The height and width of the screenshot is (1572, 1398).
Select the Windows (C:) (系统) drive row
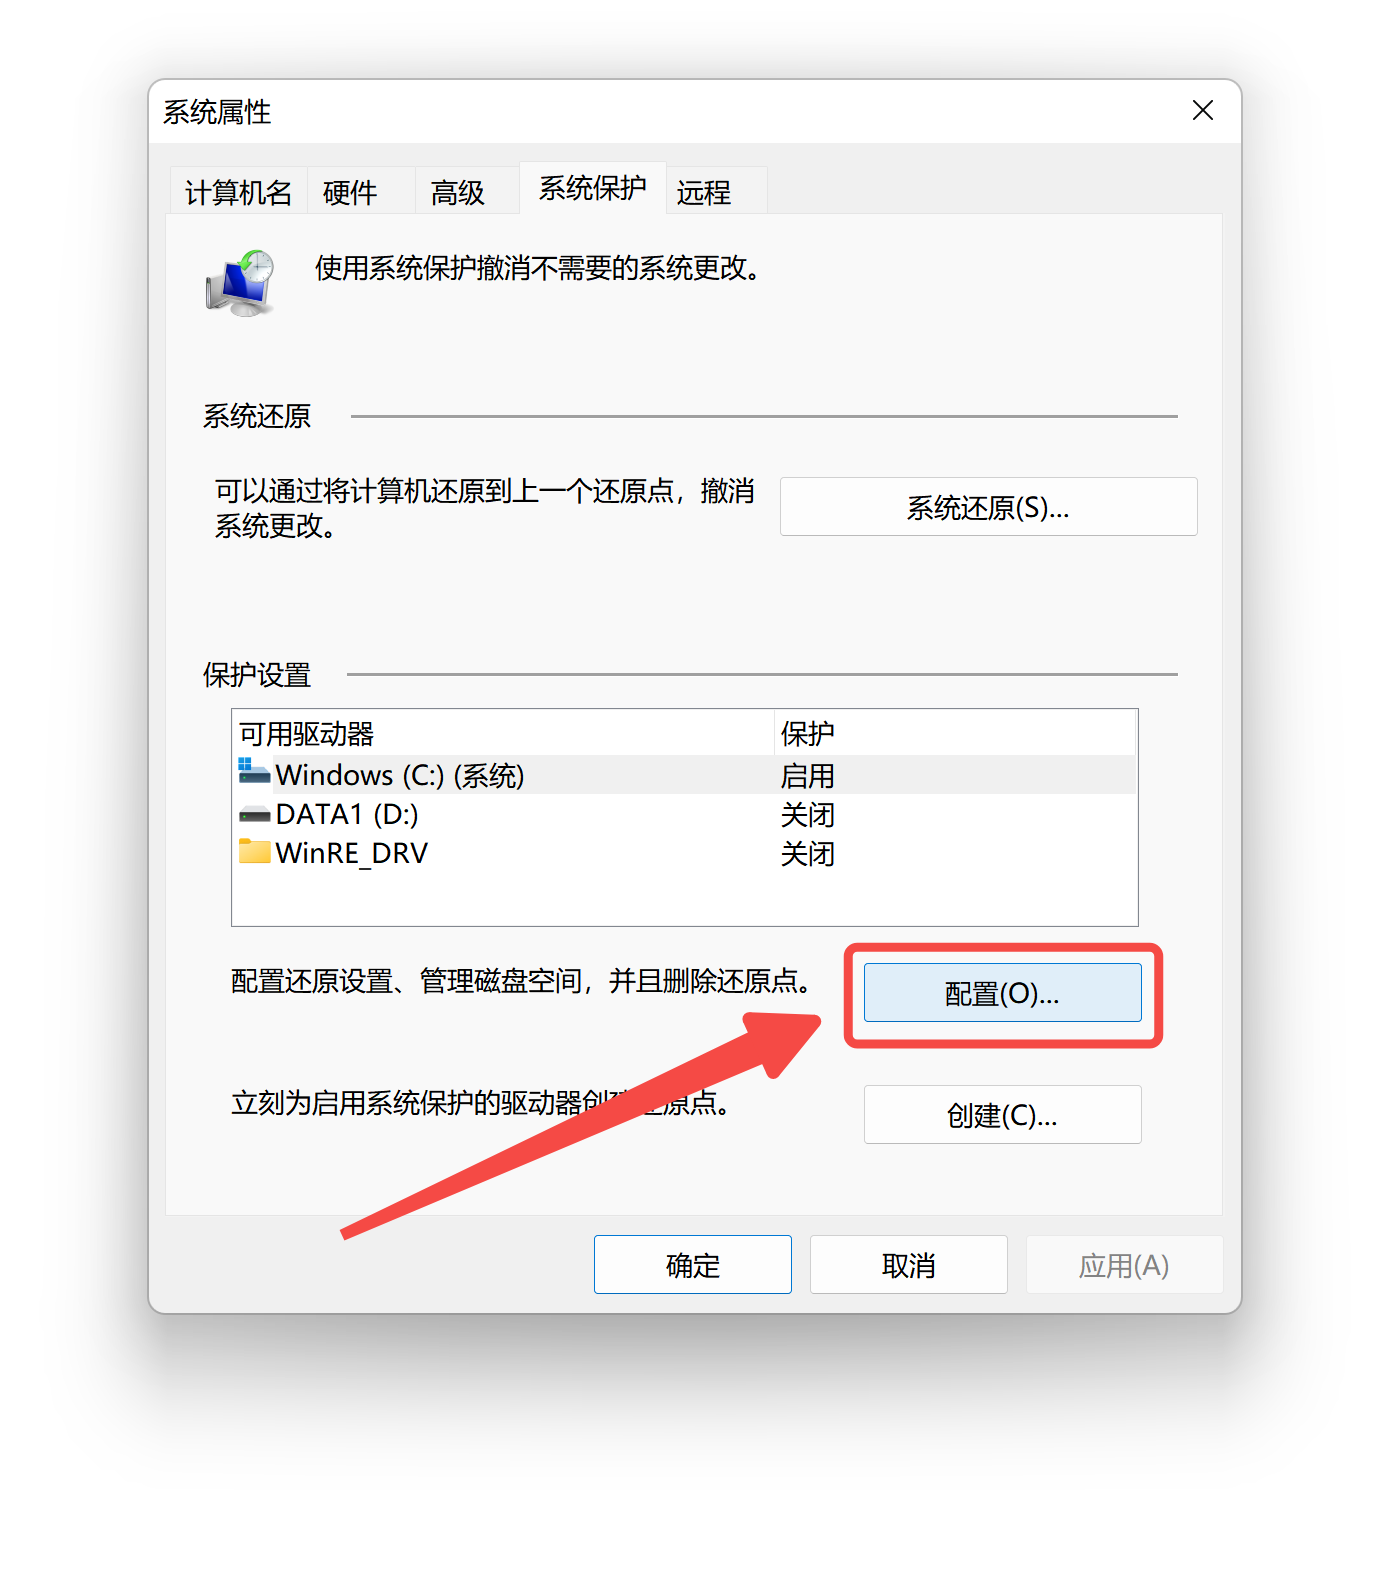coord(685,775)
